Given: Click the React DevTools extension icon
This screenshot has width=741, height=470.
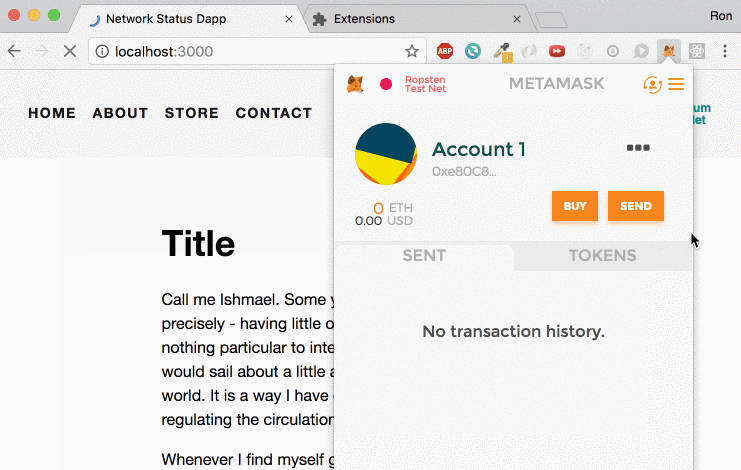Looking at the screenshot, I should pos(697,51).
